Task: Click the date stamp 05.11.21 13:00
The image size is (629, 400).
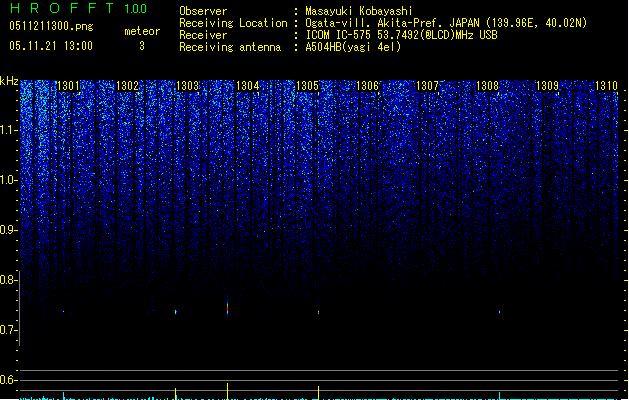Action: click(51, 46)
